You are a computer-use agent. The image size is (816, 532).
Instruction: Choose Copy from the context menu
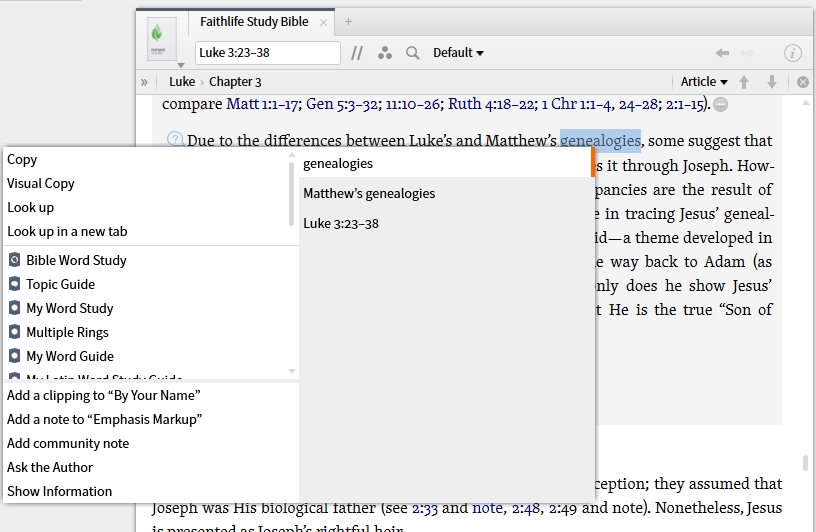click(x=22, y=159)
